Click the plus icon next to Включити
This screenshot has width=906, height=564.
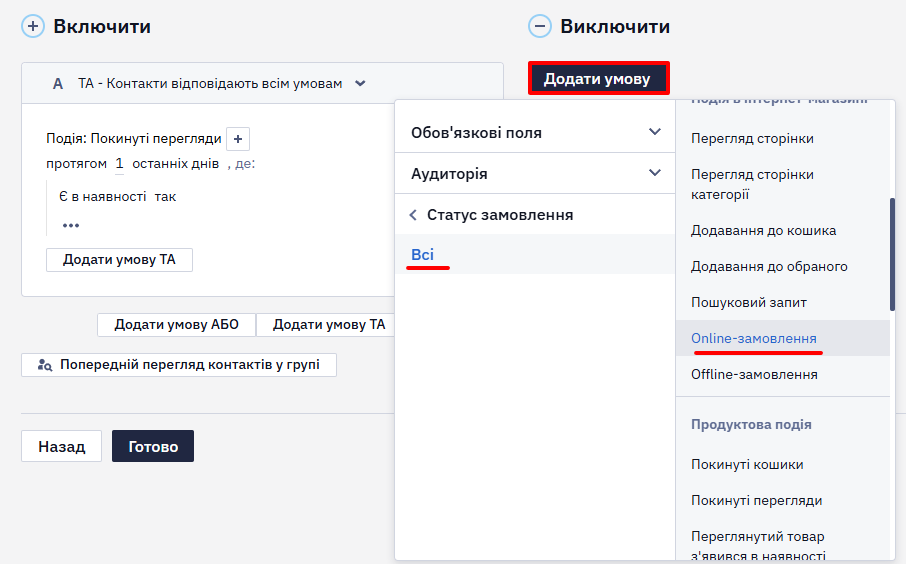pyautogui.click(x=33, y=27)
